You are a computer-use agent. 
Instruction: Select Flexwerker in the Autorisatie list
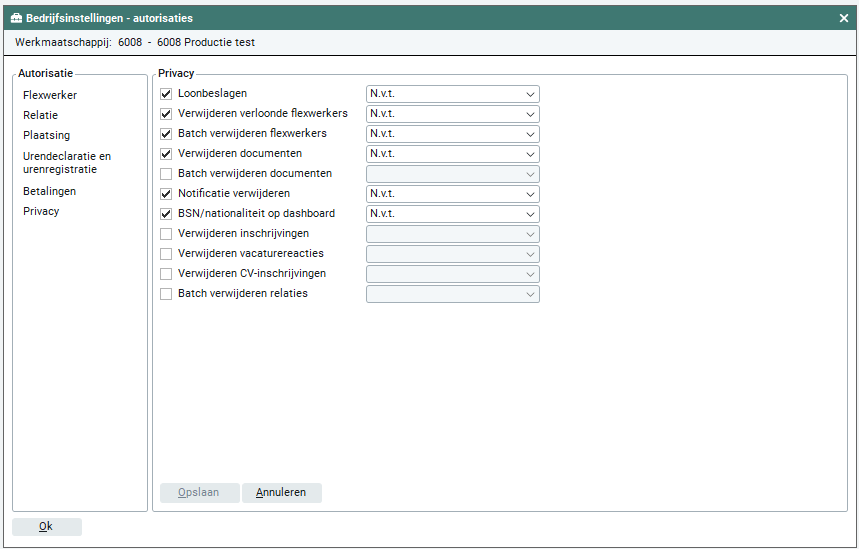pyautogui.click(x=50, y=95)
